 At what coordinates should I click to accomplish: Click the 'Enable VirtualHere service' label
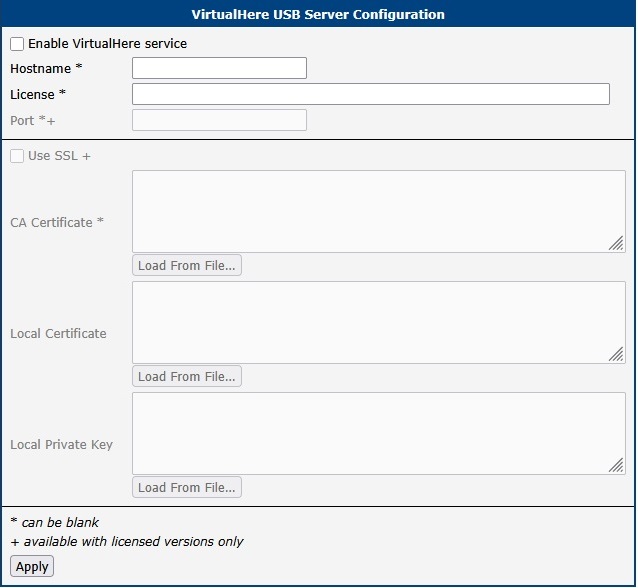click(107, 44)
